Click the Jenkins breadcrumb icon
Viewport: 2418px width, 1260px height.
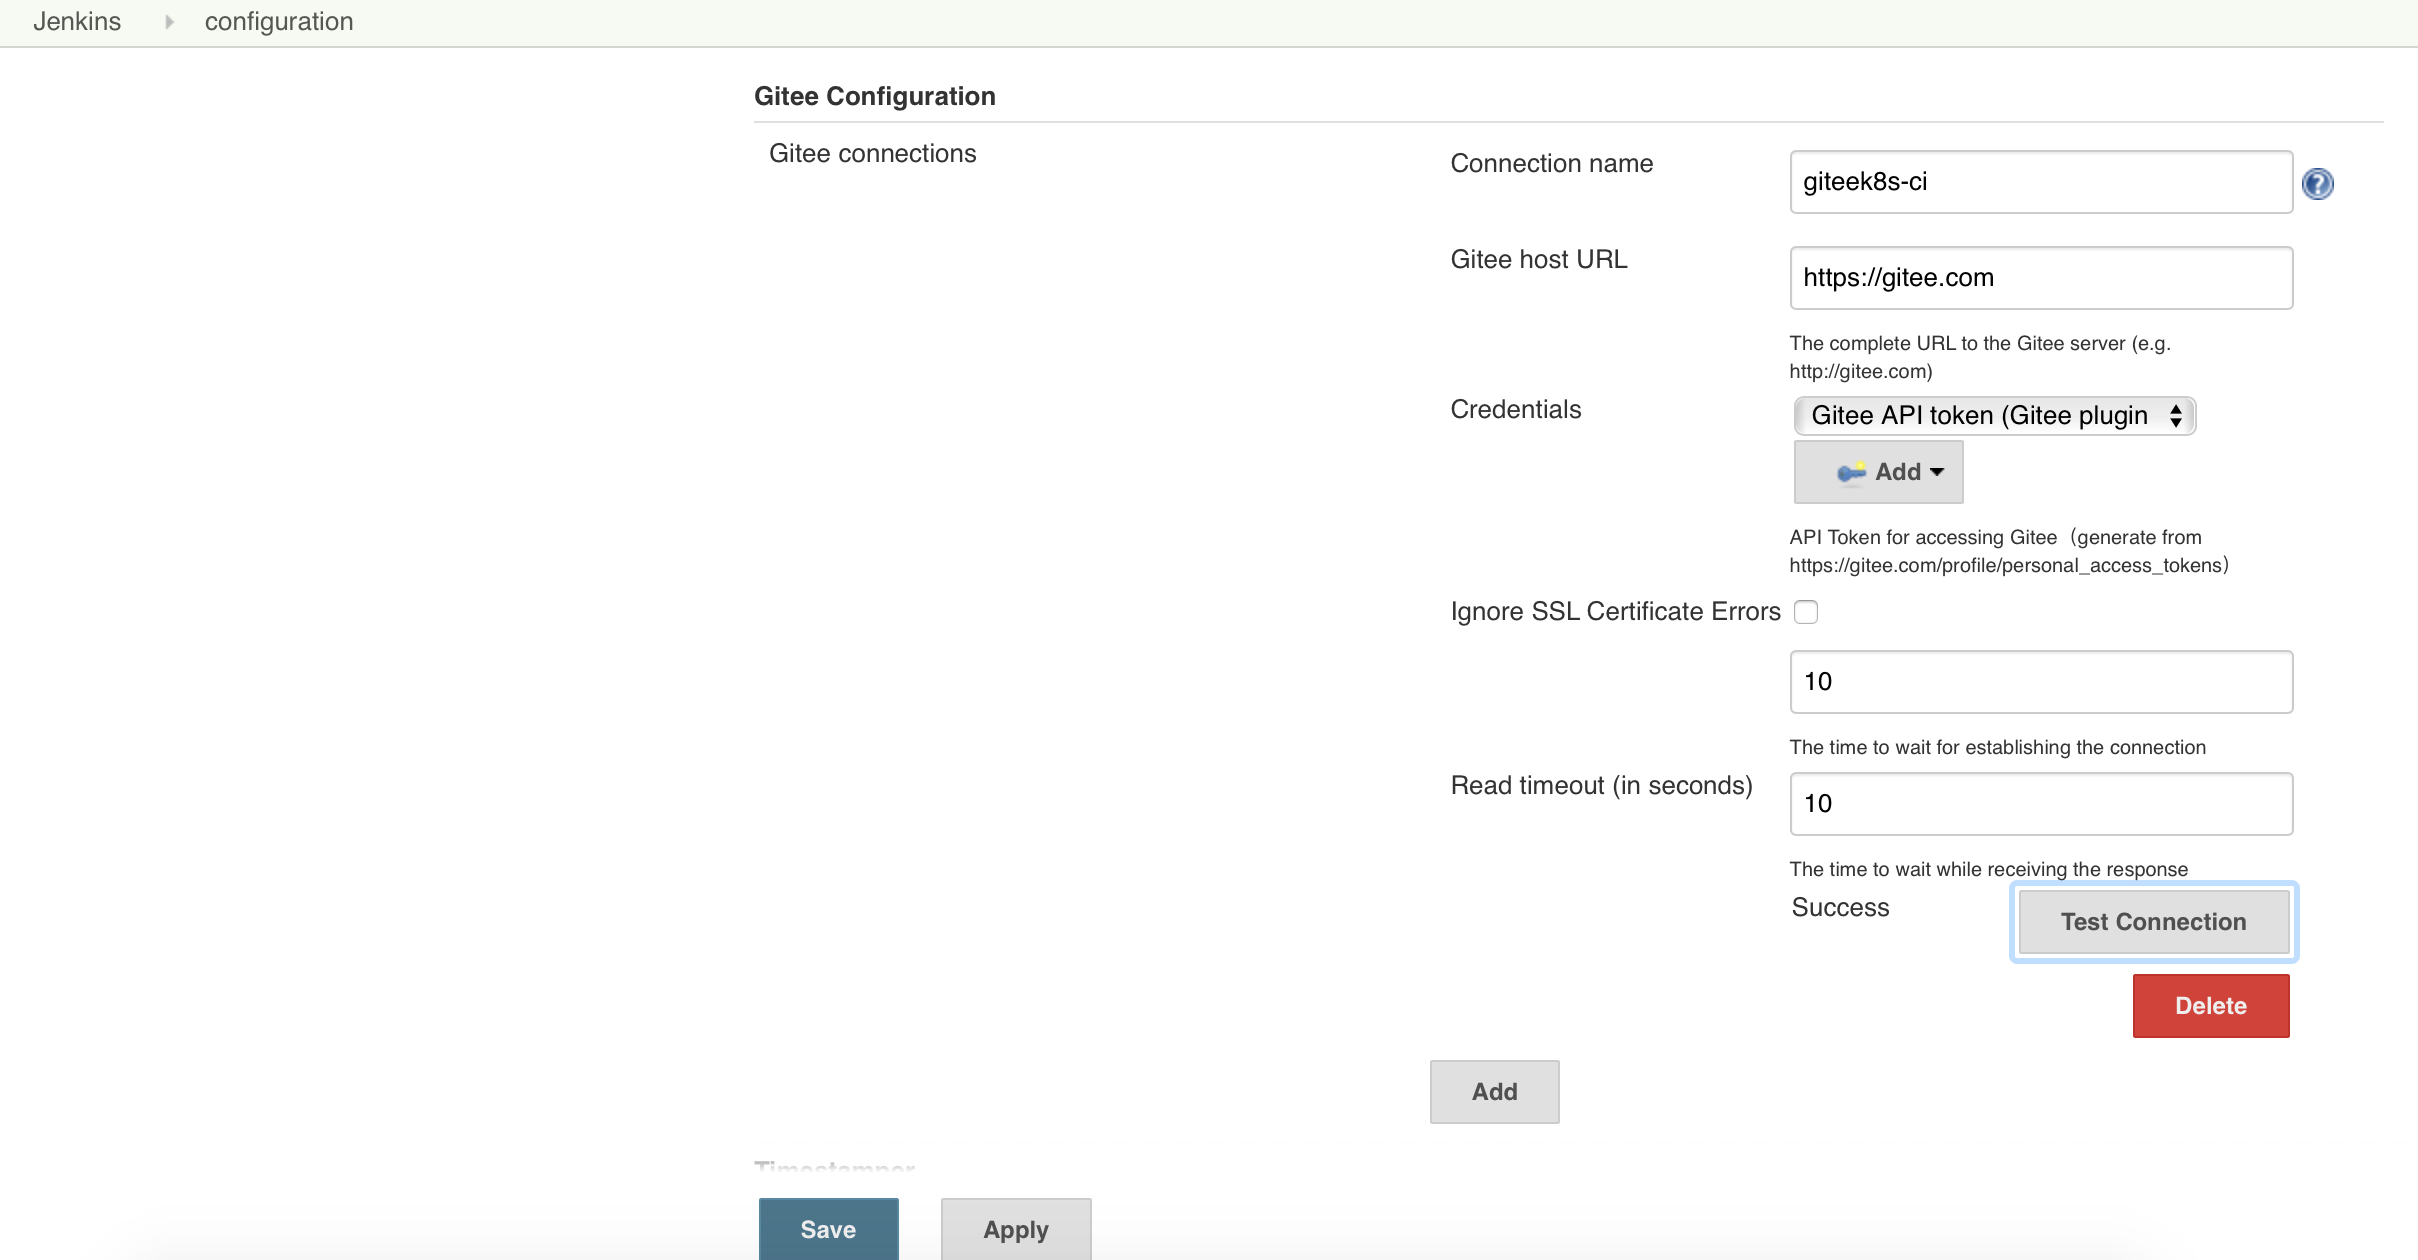[168, 21]
